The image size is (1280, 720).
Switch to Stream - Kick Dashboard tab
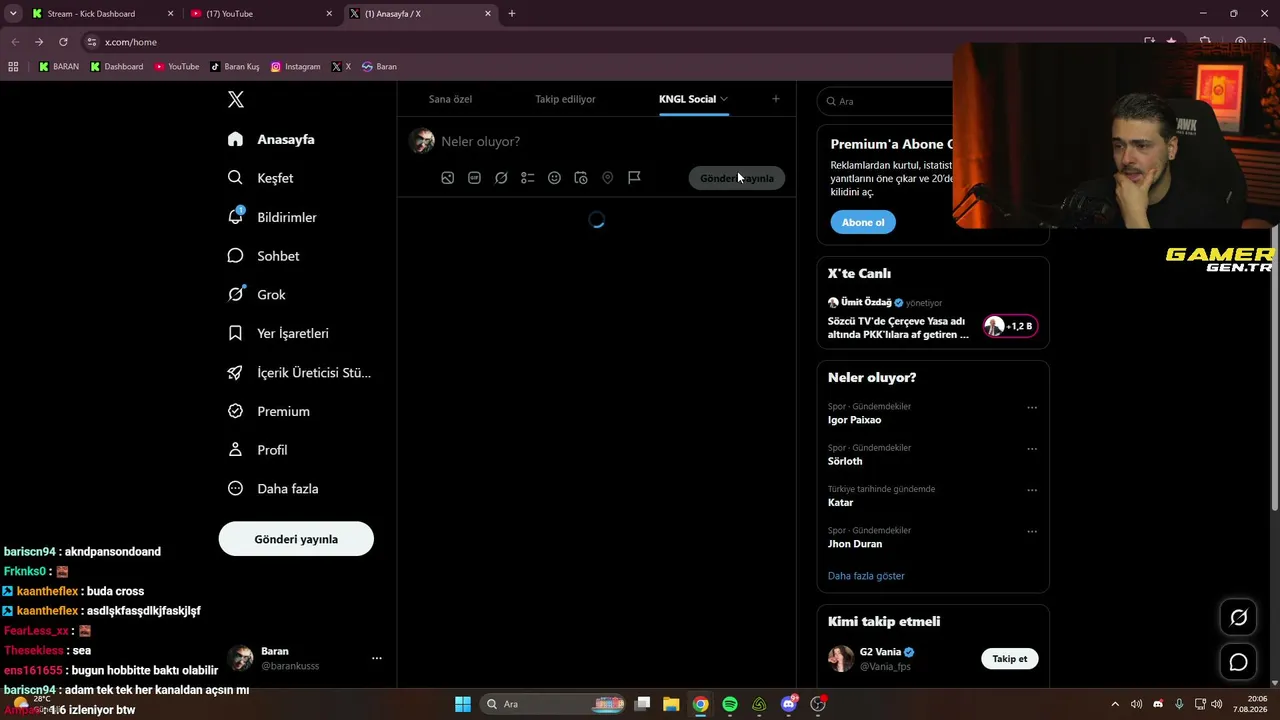point(100,14)
